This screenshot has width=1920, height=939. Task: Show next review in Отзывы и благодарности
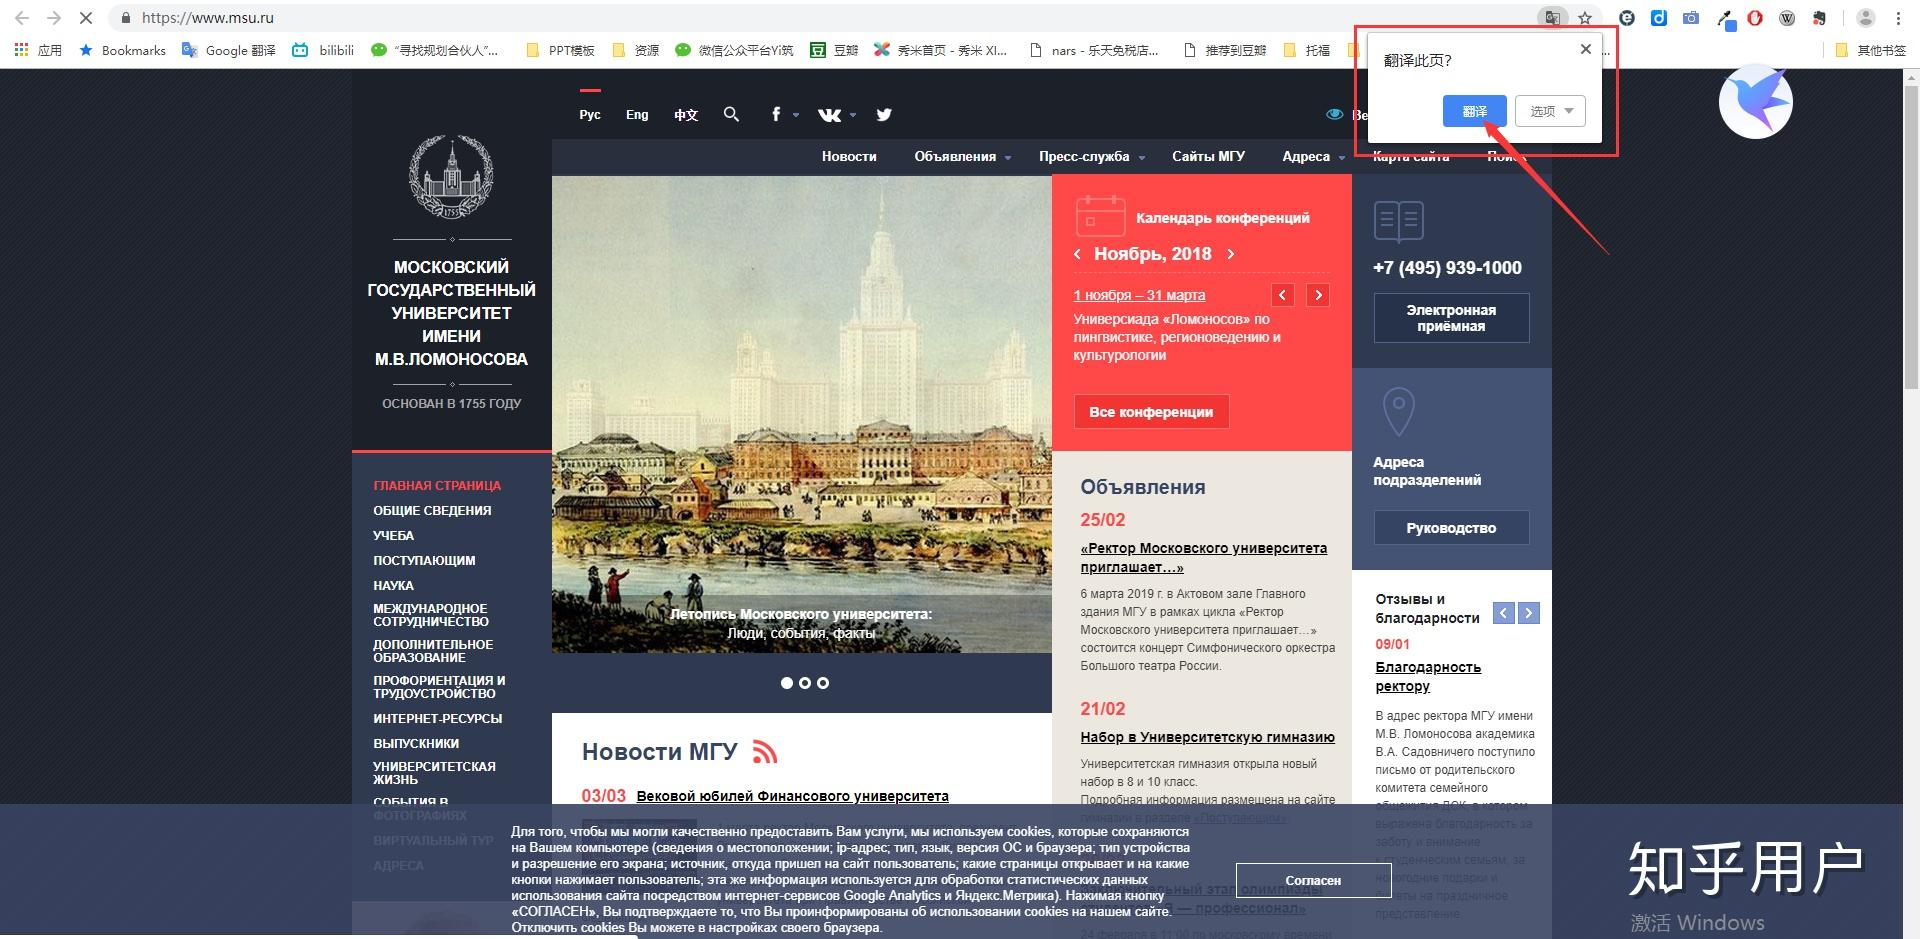pos(1528,613)
